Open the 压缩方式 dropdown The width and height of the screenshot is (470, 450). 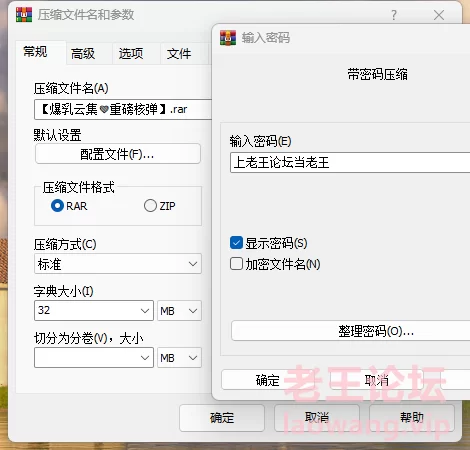118,264
